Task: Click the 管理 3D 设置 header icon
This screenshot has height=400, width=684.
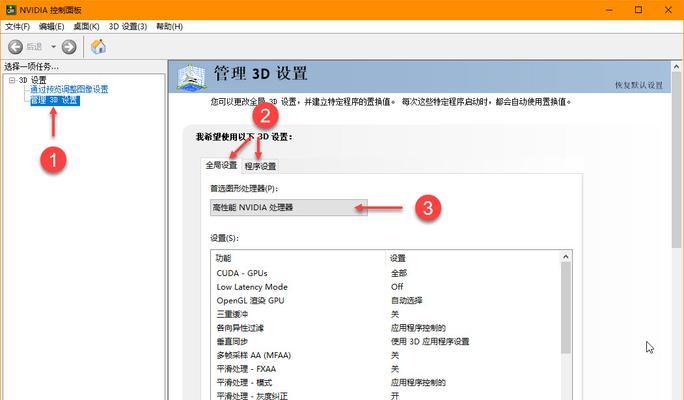Action: (192, 76)
